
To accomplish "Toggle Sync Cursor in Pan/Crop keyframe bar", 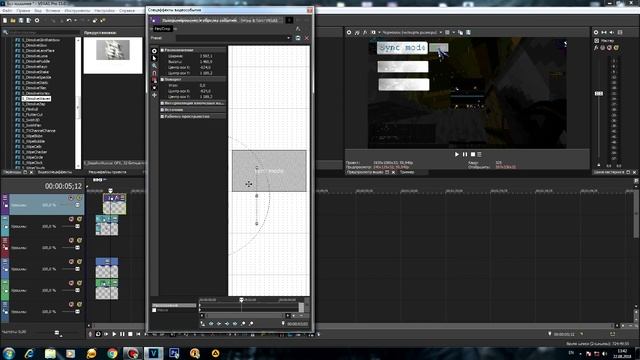I will coord(203,323).
